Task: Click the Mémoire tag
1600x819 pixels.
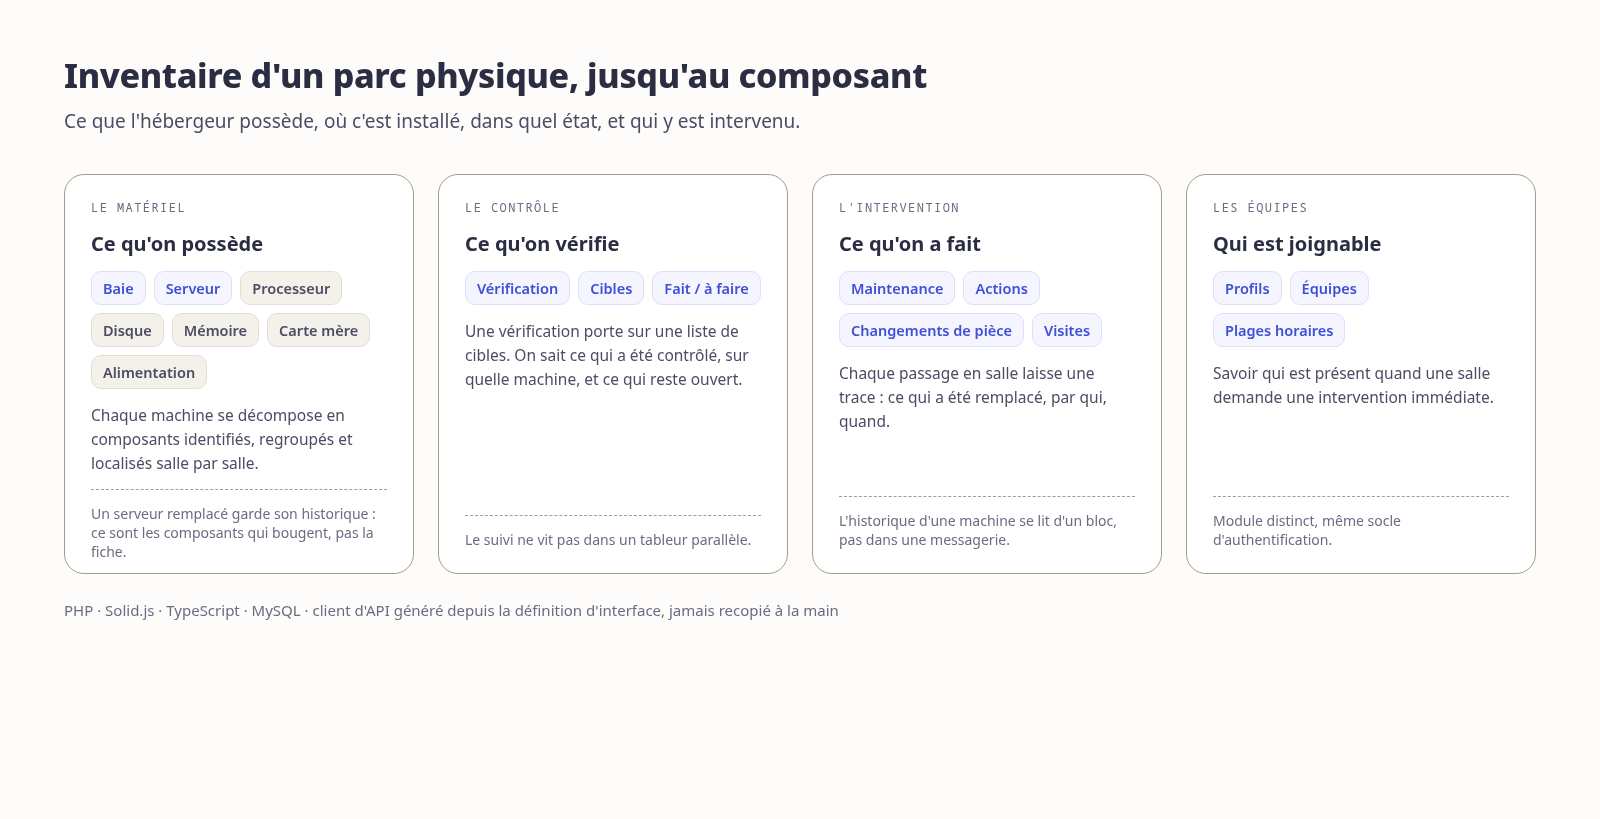Action: click(x=215, y=330)
